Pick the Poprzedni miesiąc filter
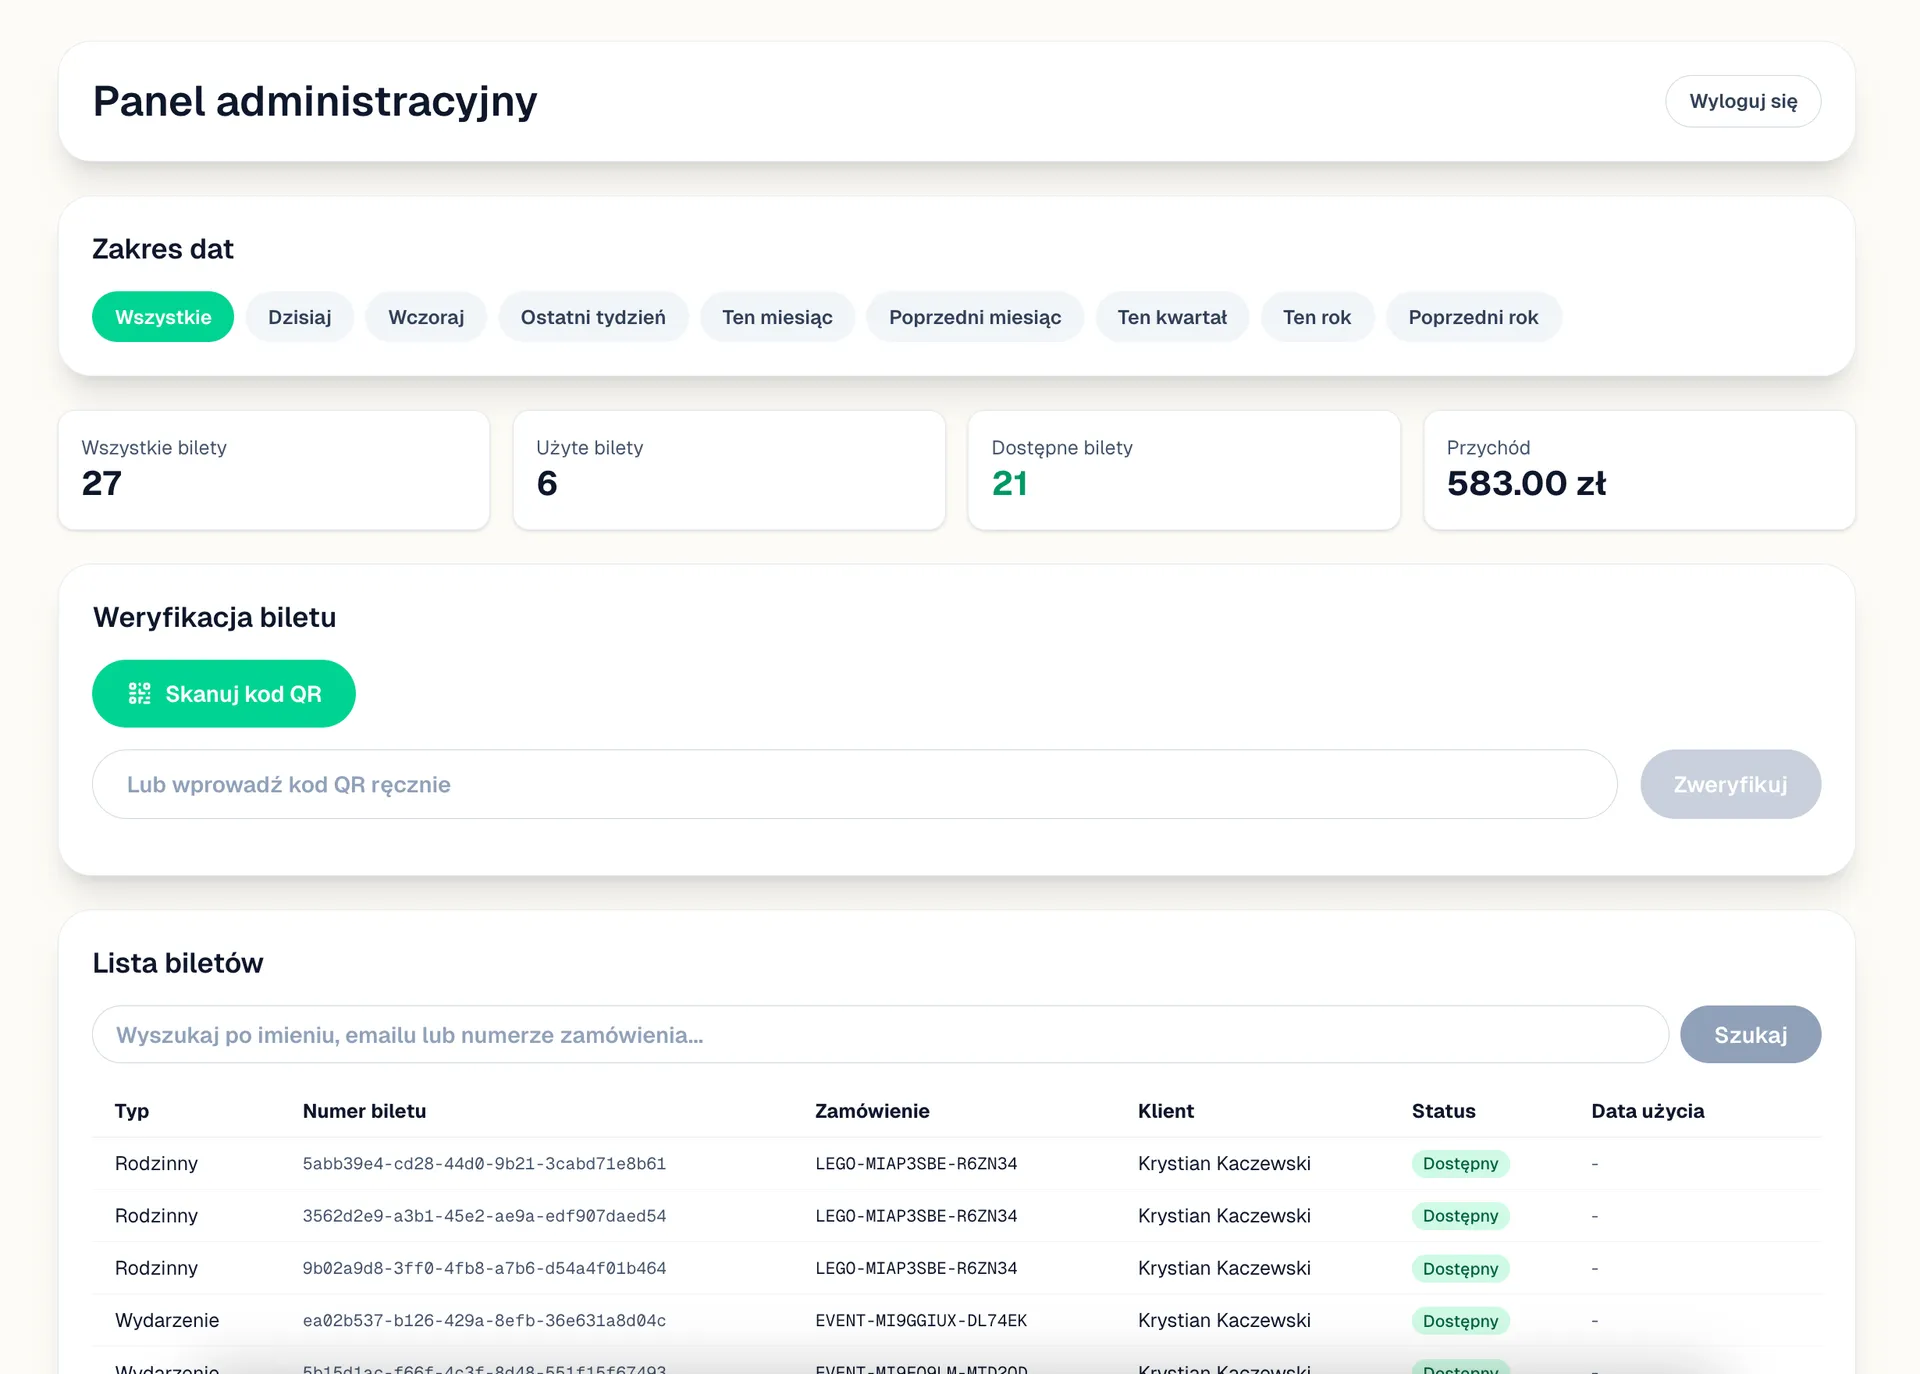 click(x=975, y=317)
